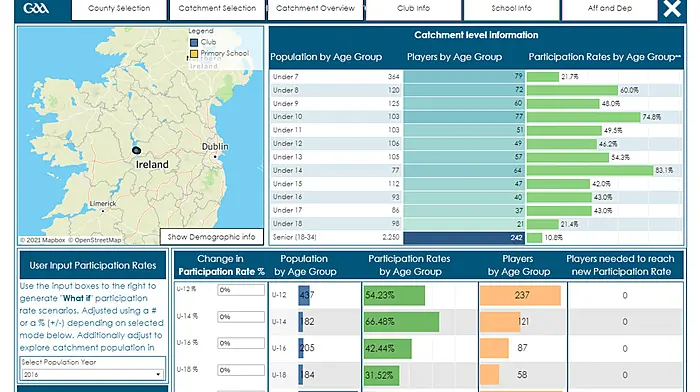Viewport: 700px width, 392px height.
Task: Click the Ireland label on the map
Action: click(x=152, y=165)
